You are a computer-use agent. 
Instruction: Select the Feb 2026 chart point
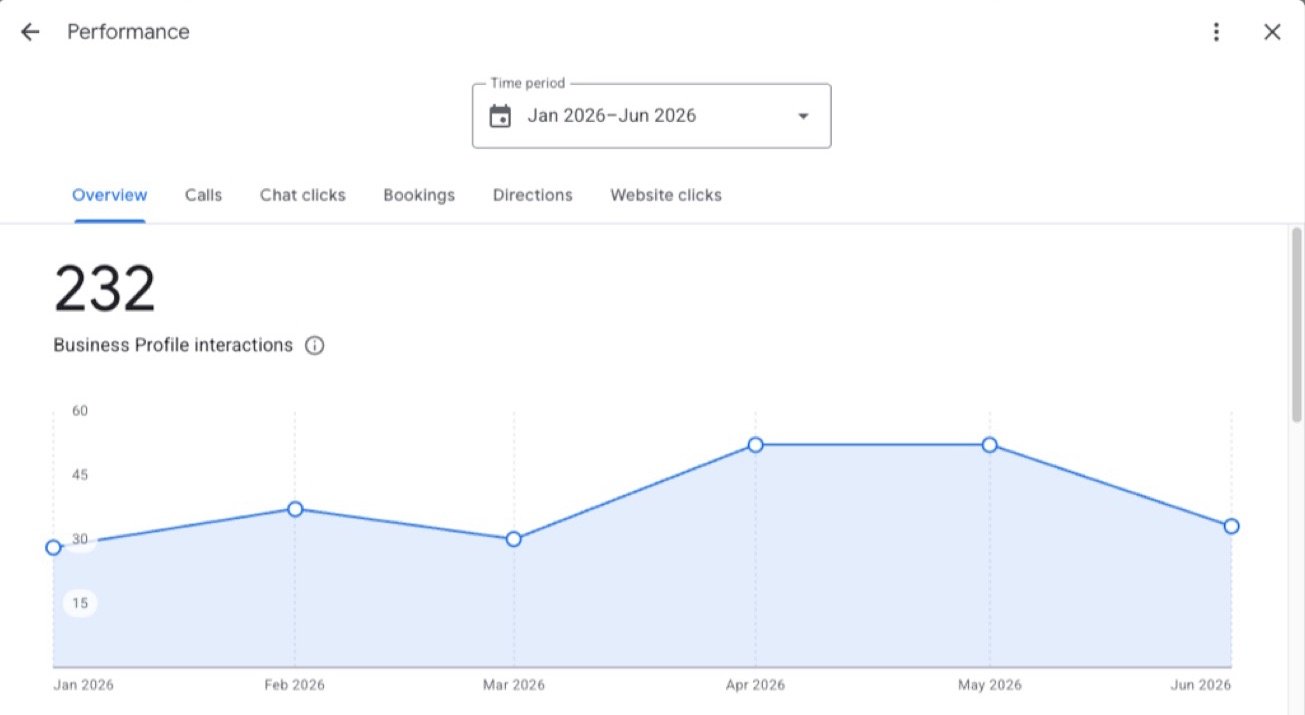click(x=295, y=509)
